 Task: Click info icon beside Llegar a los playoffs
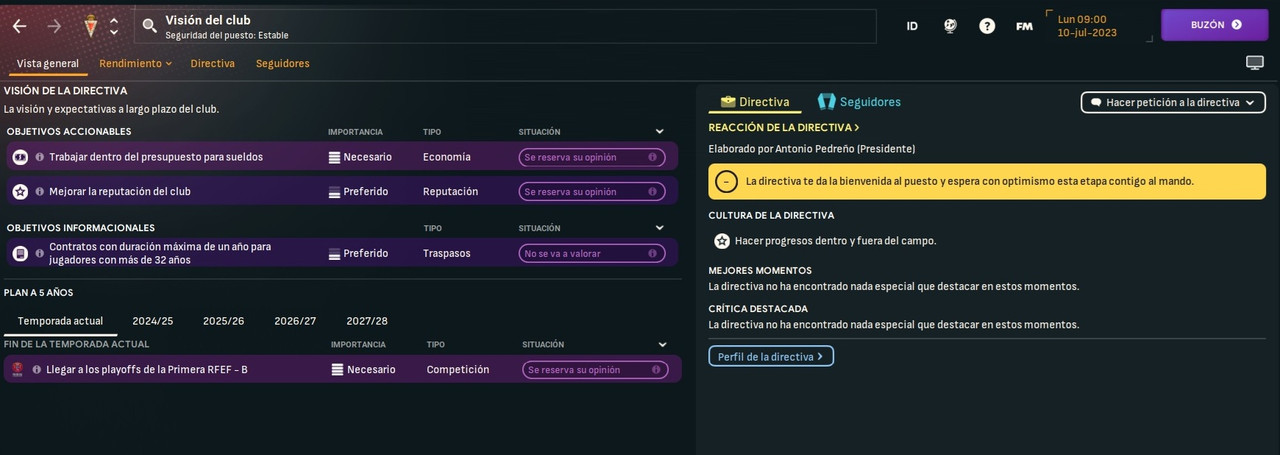[x=37, y=369]
